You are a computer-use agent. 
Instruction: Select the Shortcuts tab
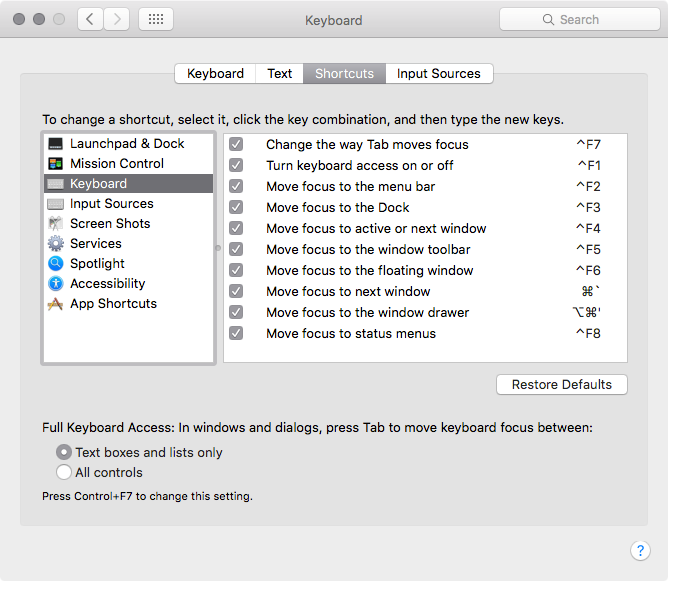[x=344, y=73]
